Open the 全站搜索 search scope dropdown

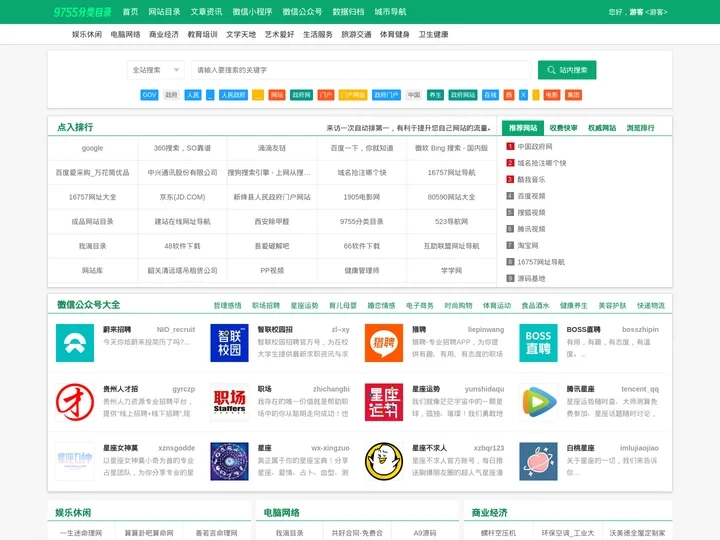[156, 70]
